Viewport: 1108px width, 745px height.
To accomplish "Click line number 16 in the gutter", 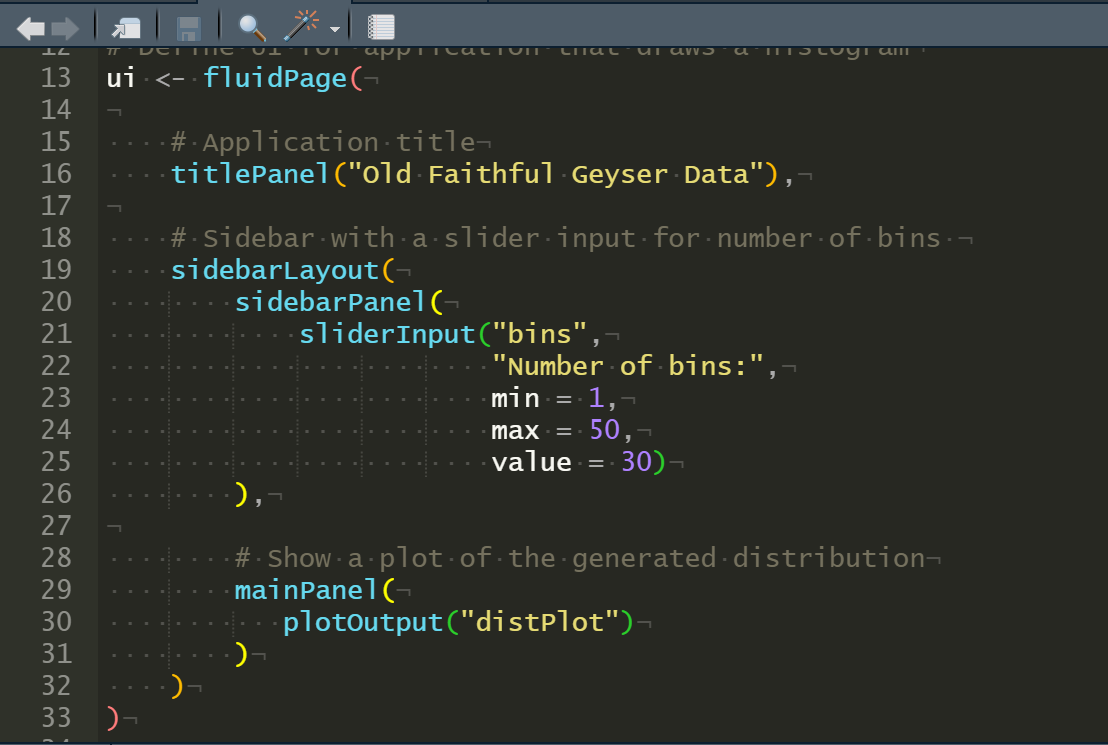I will point(56,174).
